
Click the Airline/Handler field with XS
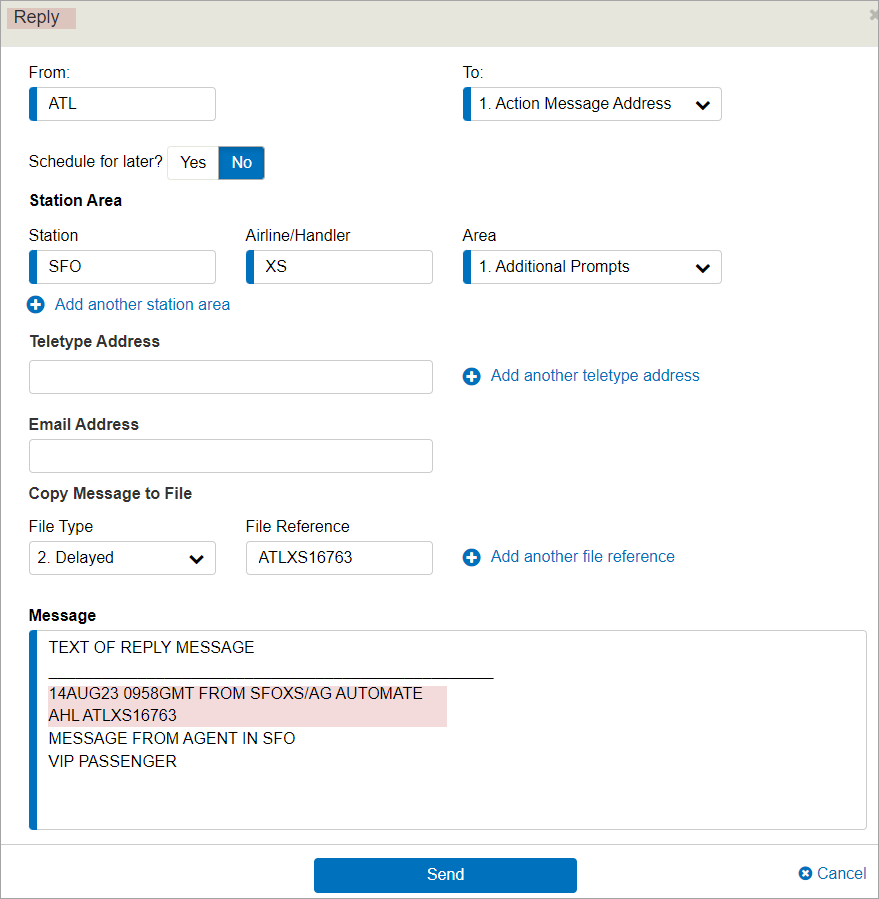tap(339, 267)
